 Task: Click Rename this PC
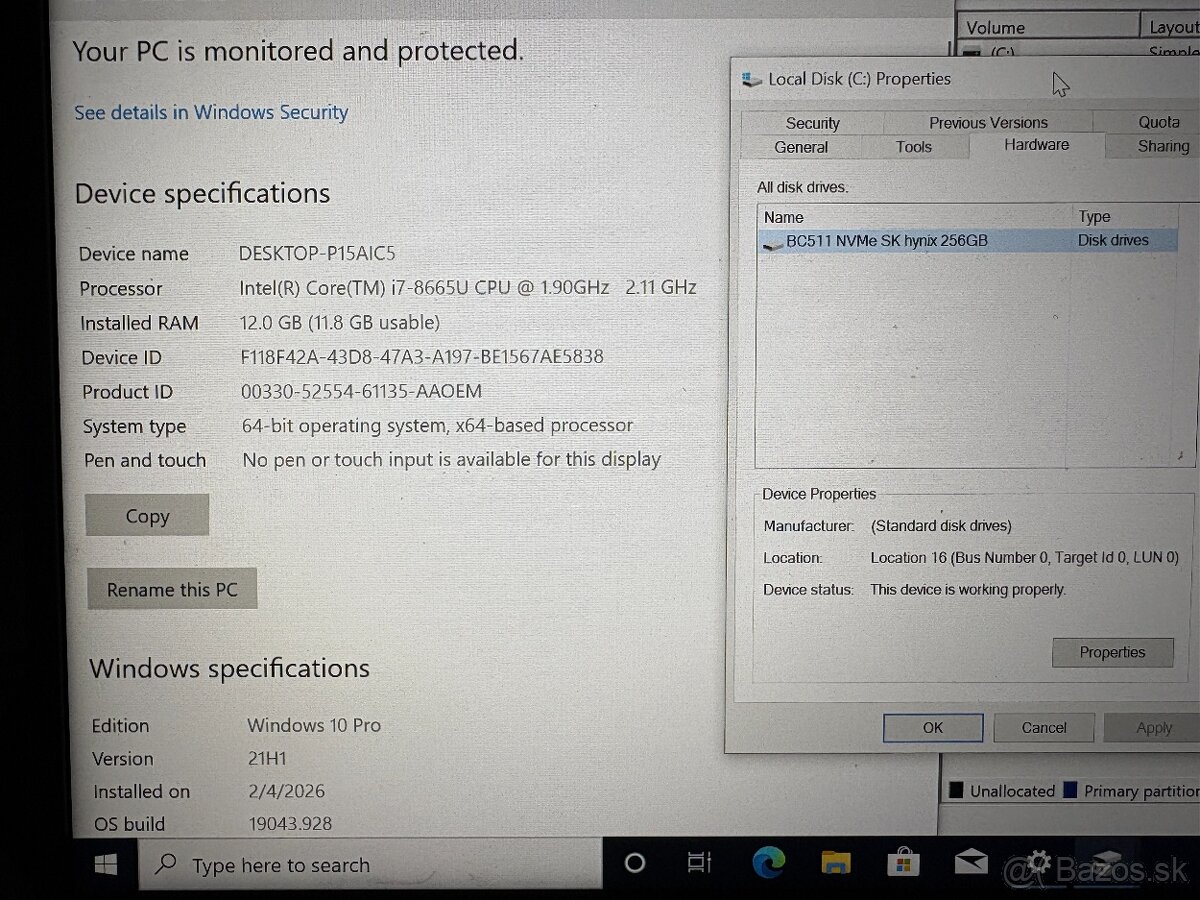(x=171, y=588)
